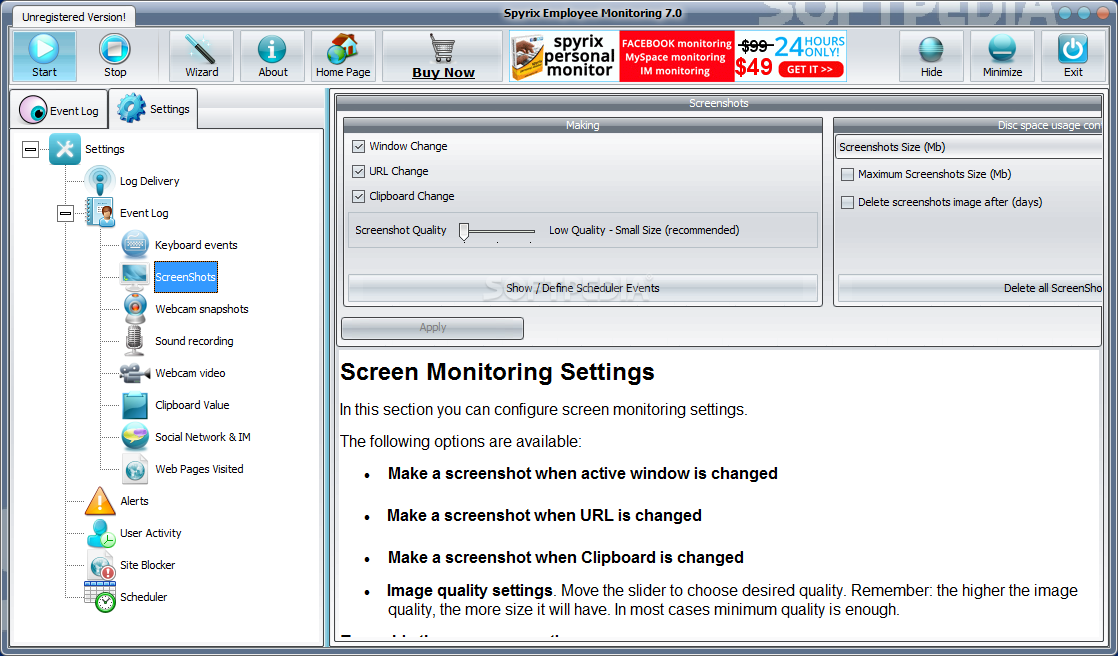Click the Scheduler calendar icon

[x=100, y=597]
